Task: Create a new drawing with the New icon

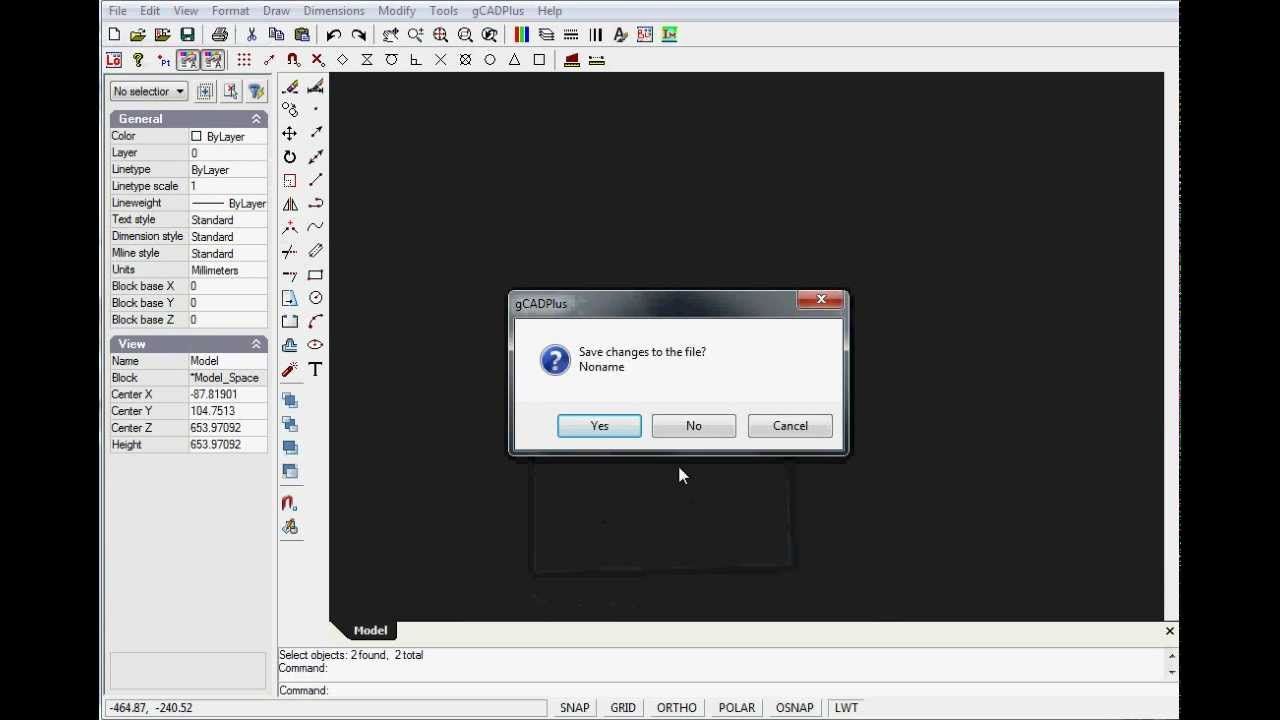Action: 114,35
